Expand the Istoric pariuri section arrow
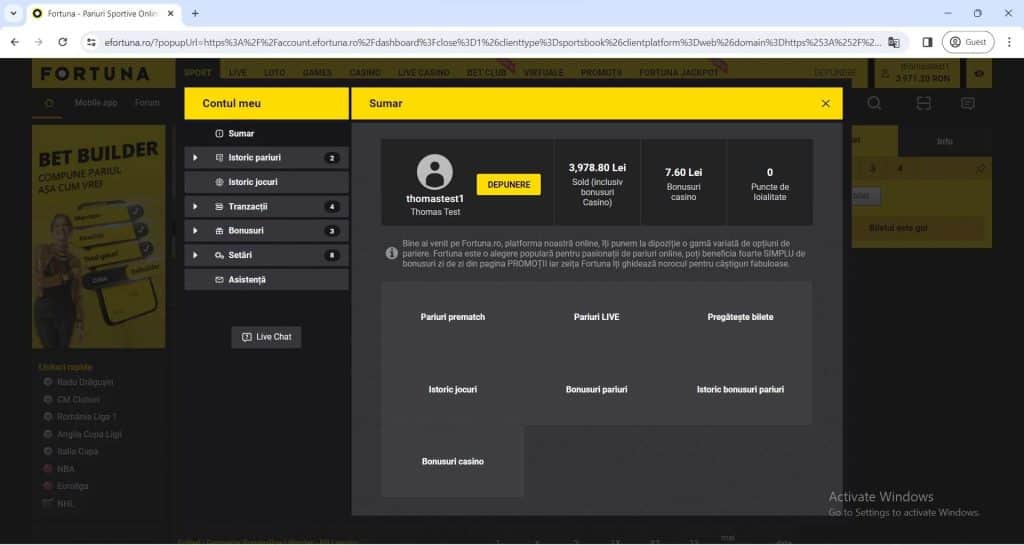This screenshot has width=1024, height=545. pyautogui.click(x=195, y=157)
